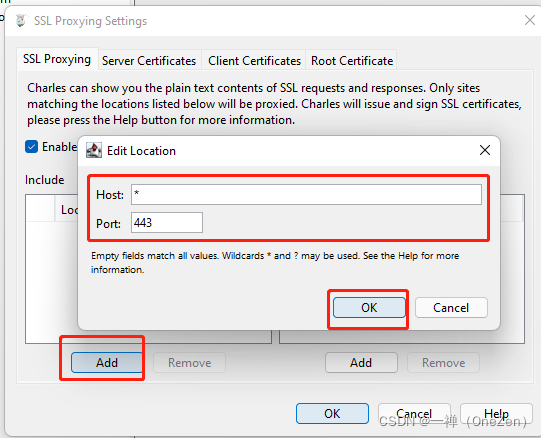Click the Charles icon in SSL Proxying Settings title

point(21,21)
